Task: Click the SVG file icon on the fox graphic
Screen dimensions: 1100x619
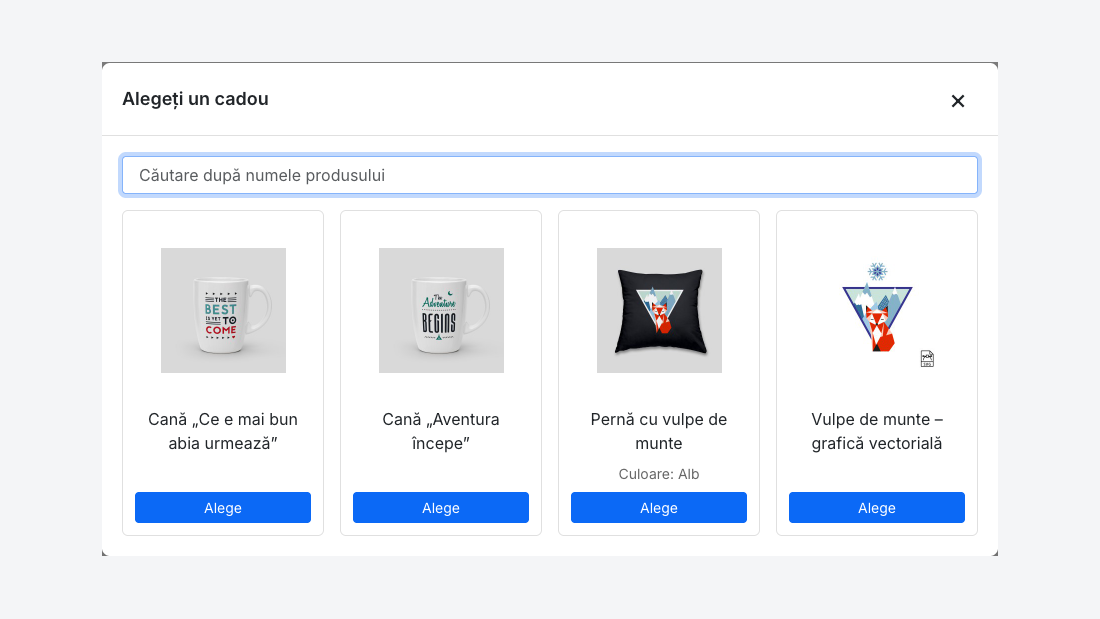Action: coord(927,359)
